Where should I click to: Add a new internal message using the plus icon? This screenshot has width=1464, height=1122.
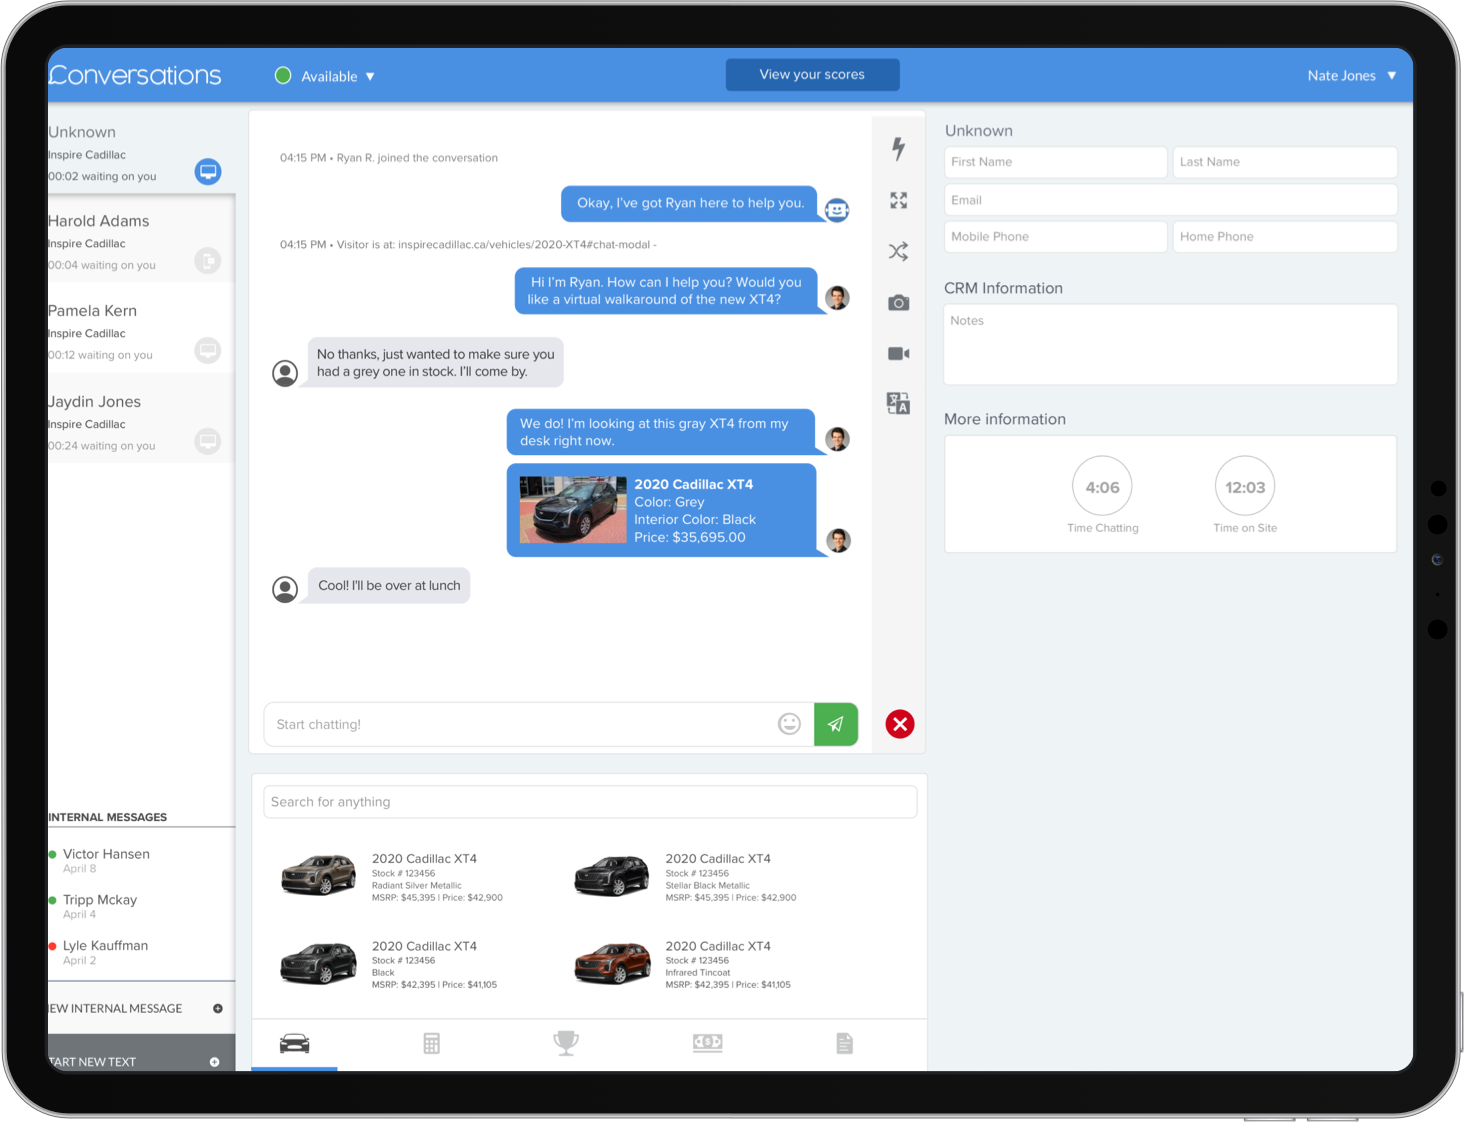(217, 1008)
